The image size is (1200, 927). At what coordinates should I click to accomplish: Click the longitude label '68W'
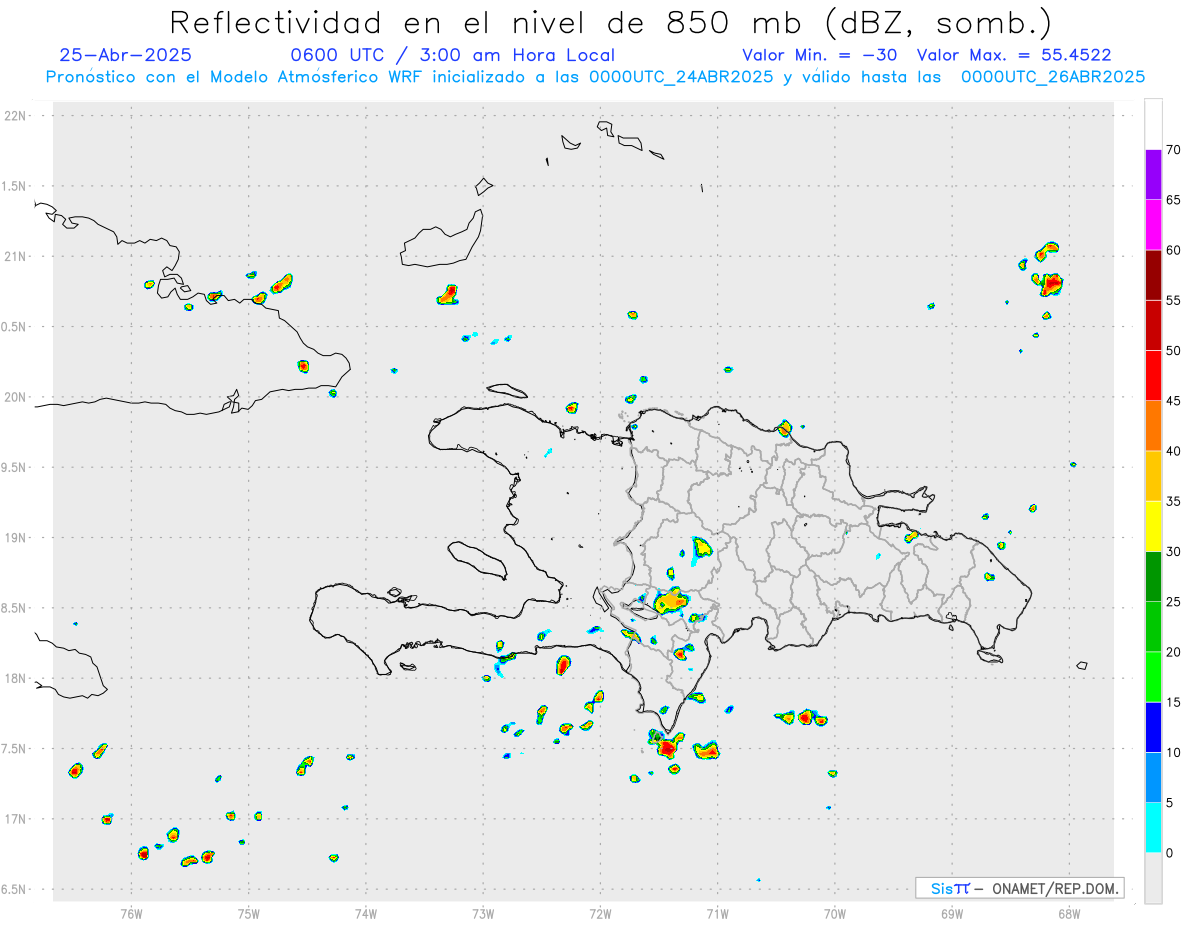(x=1069, y=912)
